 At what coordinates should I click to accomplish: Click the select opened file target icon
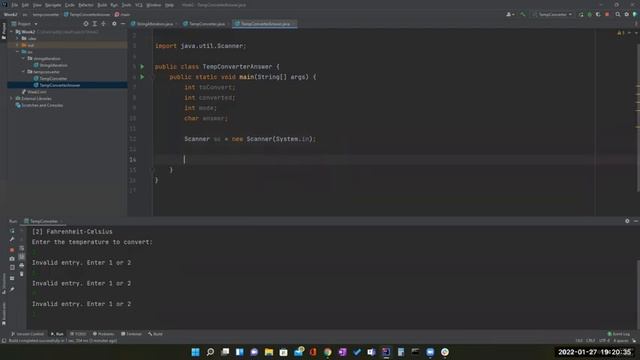pyautogui.click(x=86, y=24)
